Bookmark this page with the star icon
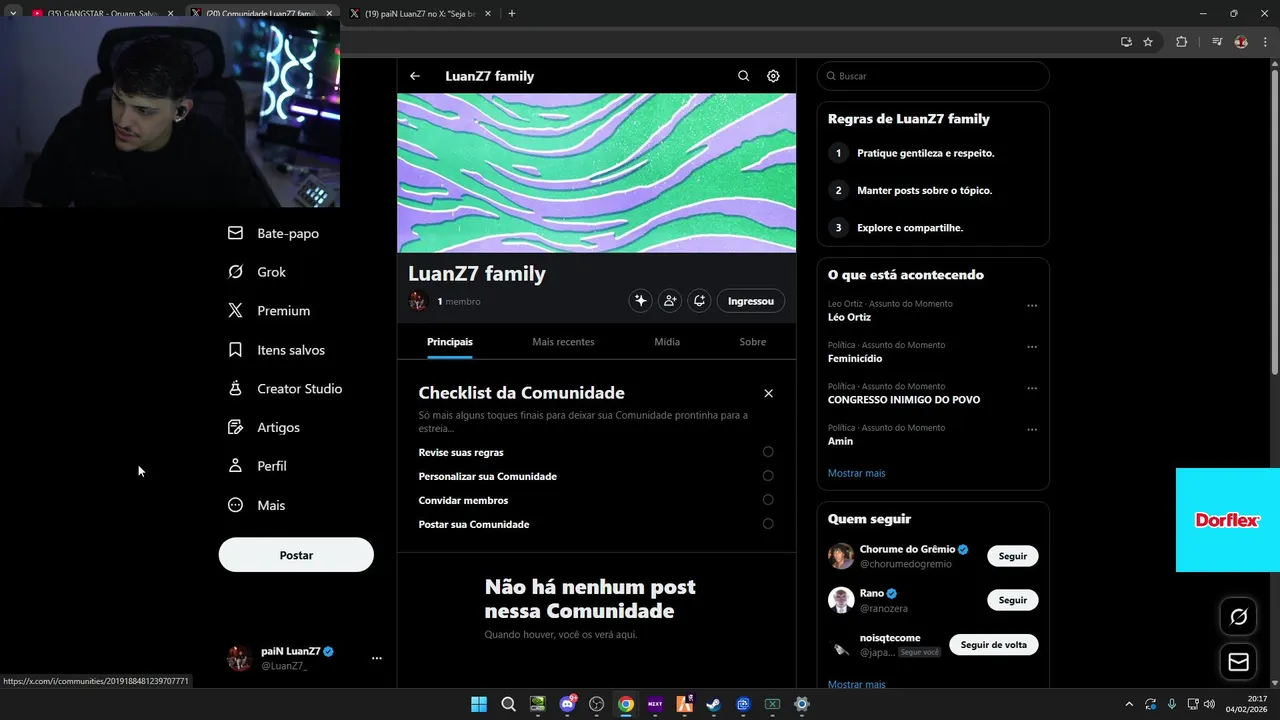The width and height of the screenshot is (1280, 720). click(1148, 42)
